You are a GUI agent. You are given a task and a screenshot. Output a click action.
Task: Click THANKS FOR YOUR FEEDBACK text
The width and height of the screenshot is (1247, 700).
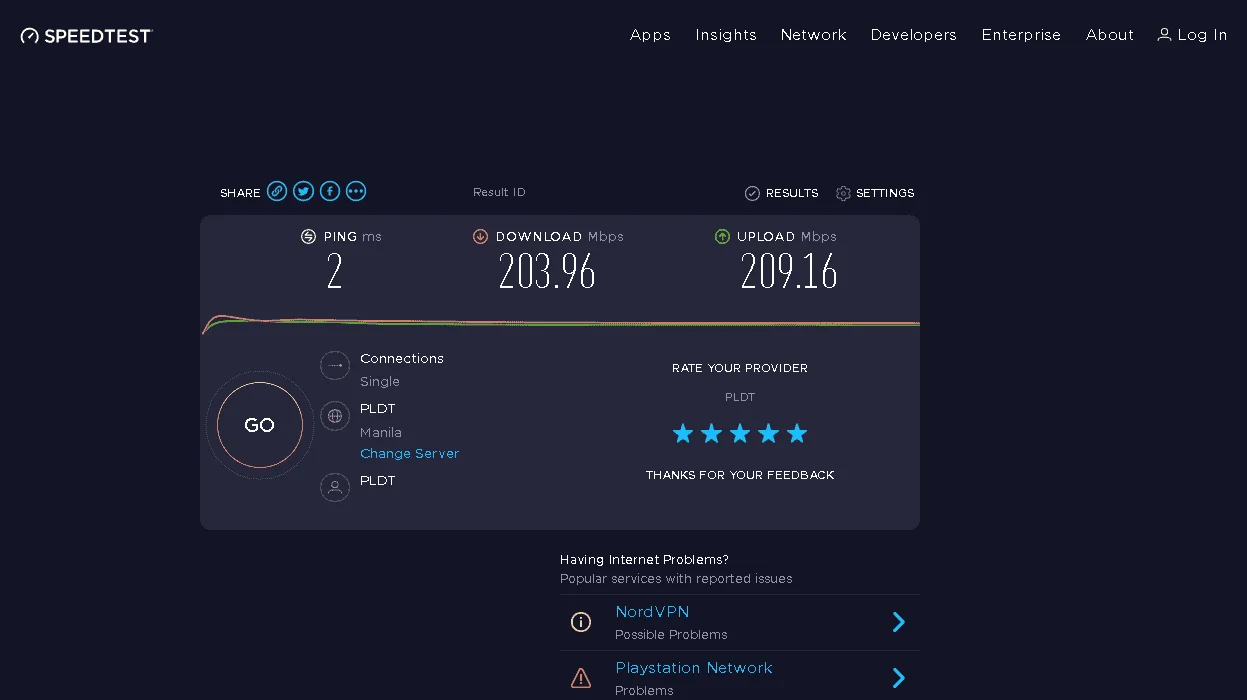741,476
